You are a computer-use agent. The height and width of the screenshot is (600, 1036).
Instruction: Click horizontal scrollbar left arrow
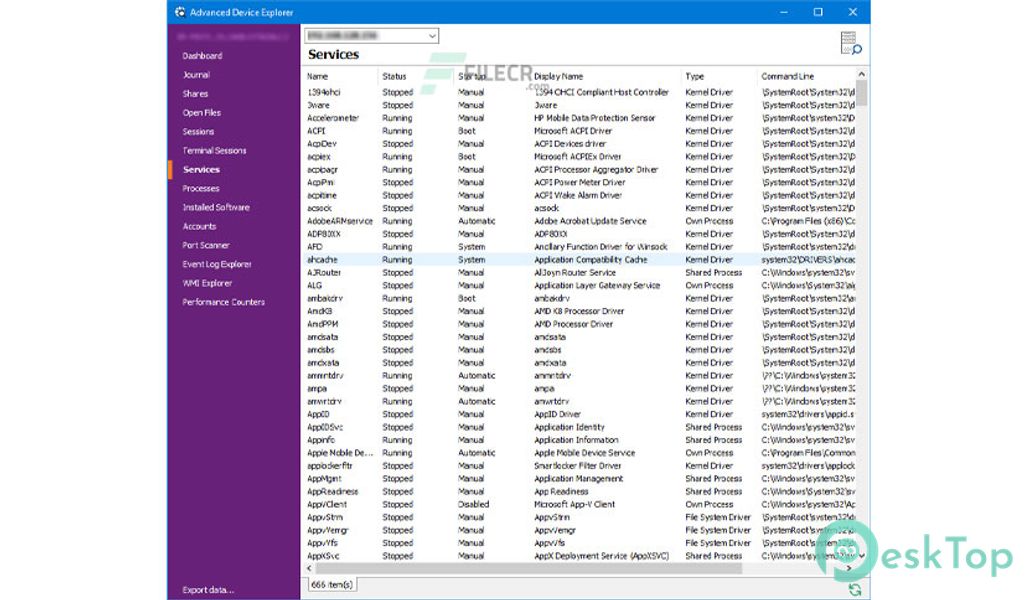pyautogui.click(x=308, y=568)
